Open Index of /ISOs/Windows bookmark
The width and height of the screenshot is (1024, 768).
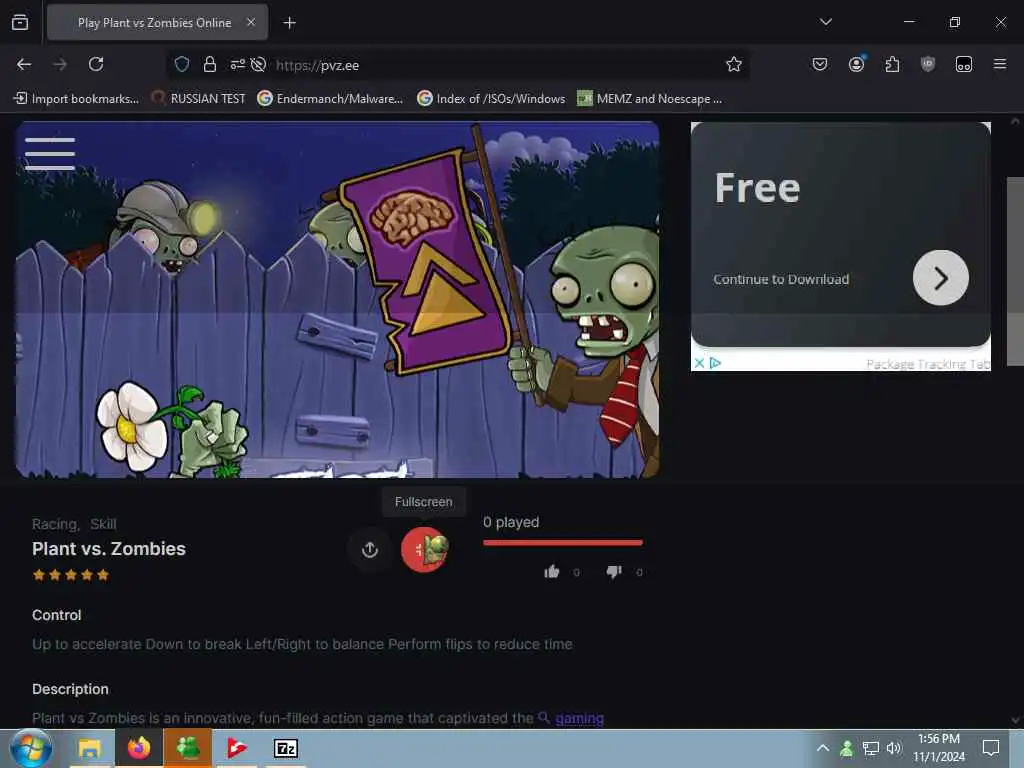click(491, 99)
